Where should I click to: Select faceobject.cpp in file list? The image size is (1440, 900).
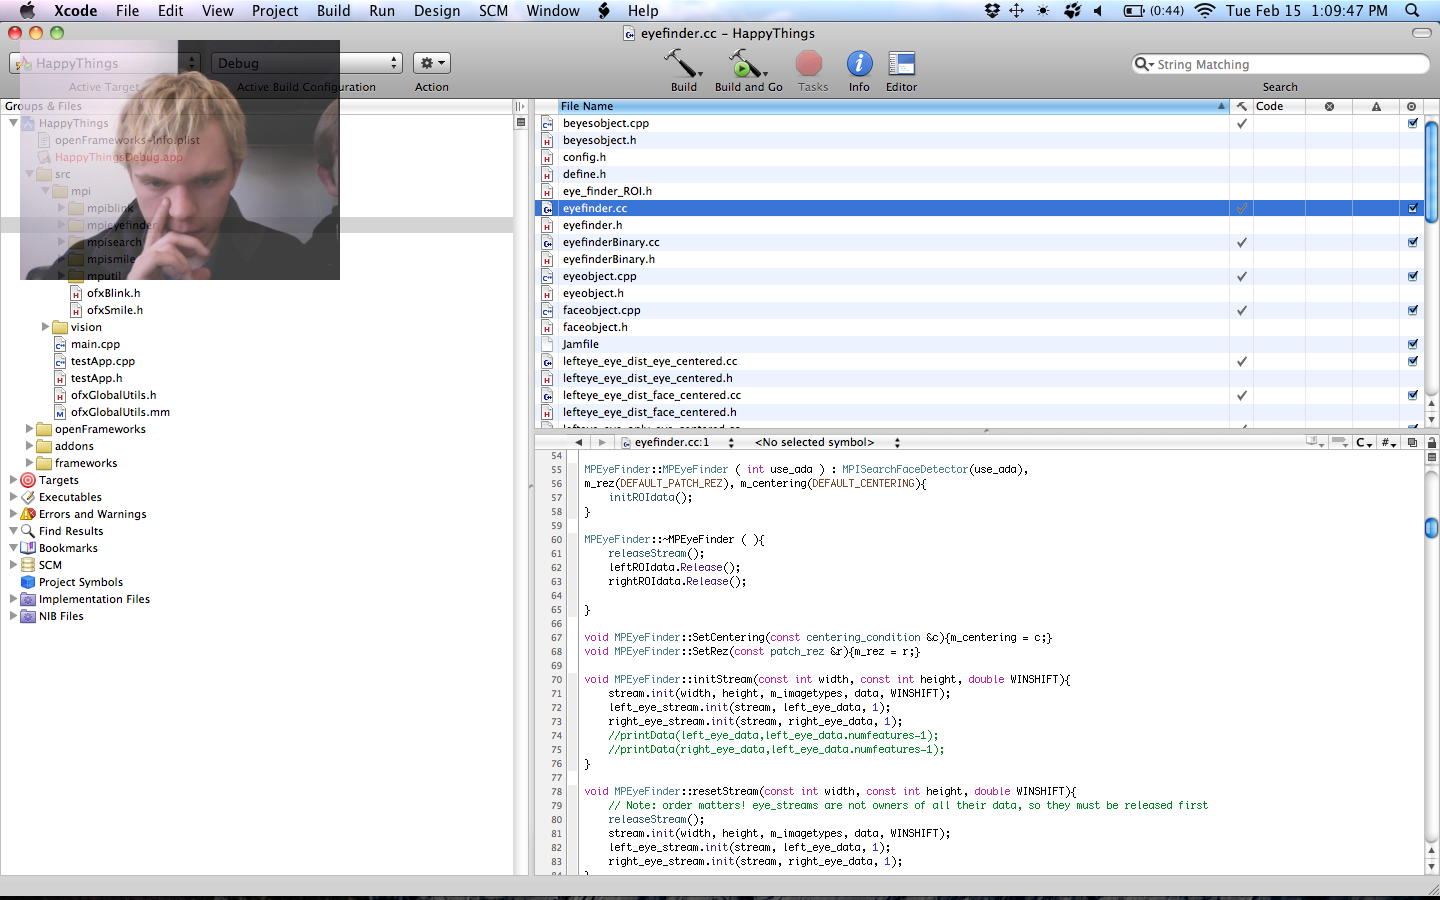[601, 311]
